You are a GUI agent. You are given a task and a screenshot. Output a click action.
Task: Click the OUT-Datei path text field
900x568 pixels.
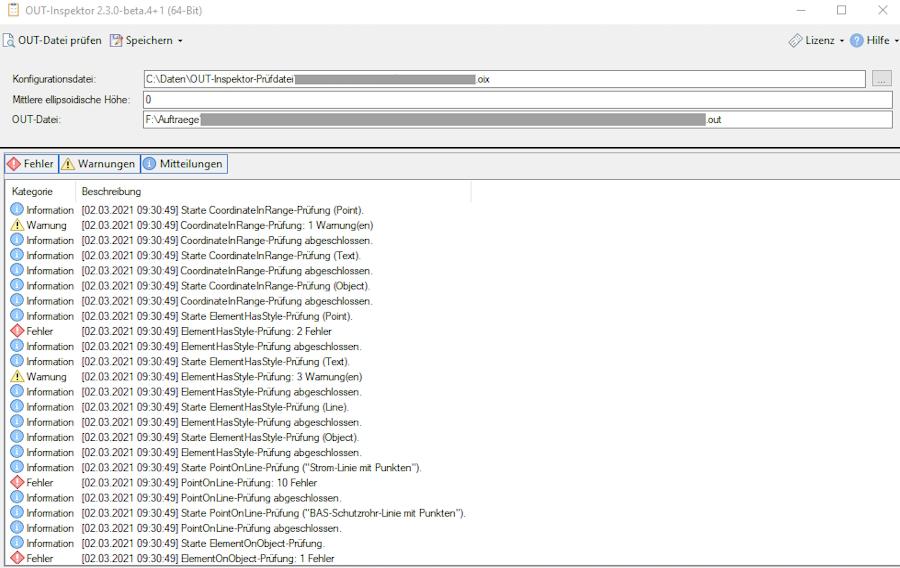(516, 120)
